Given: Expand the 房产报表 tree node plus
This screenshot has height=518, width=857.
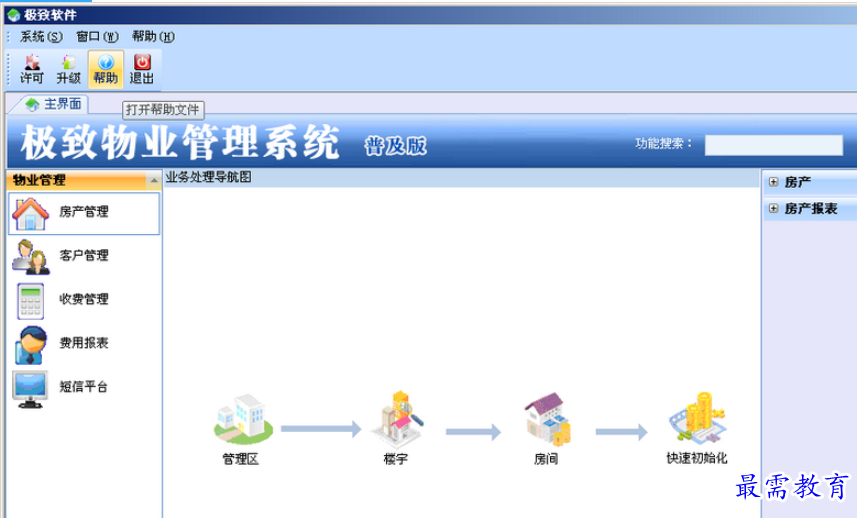Looking at the screenshot, I should [x=773, y=208].
